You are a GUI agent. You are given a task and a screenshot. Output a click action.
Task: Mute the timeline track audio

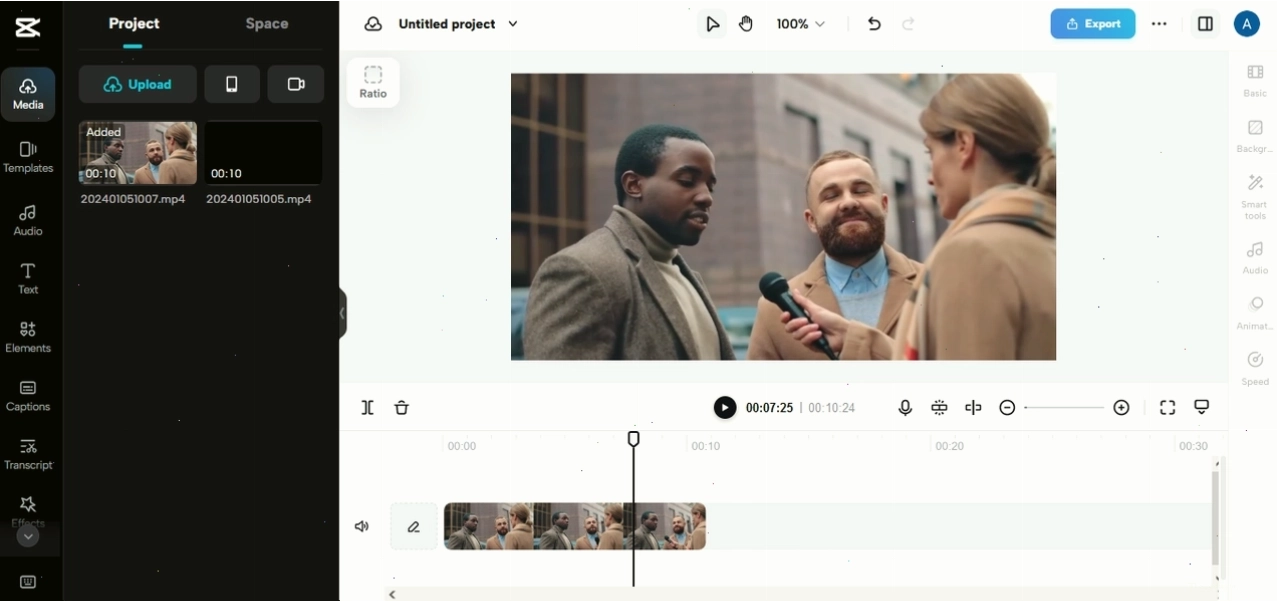click(x=362, y=526)
